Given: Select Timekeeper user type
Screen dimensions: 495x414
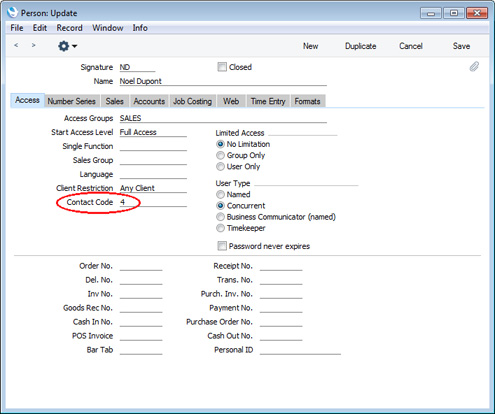Looking at the screenshot, I should pos(220,228).
